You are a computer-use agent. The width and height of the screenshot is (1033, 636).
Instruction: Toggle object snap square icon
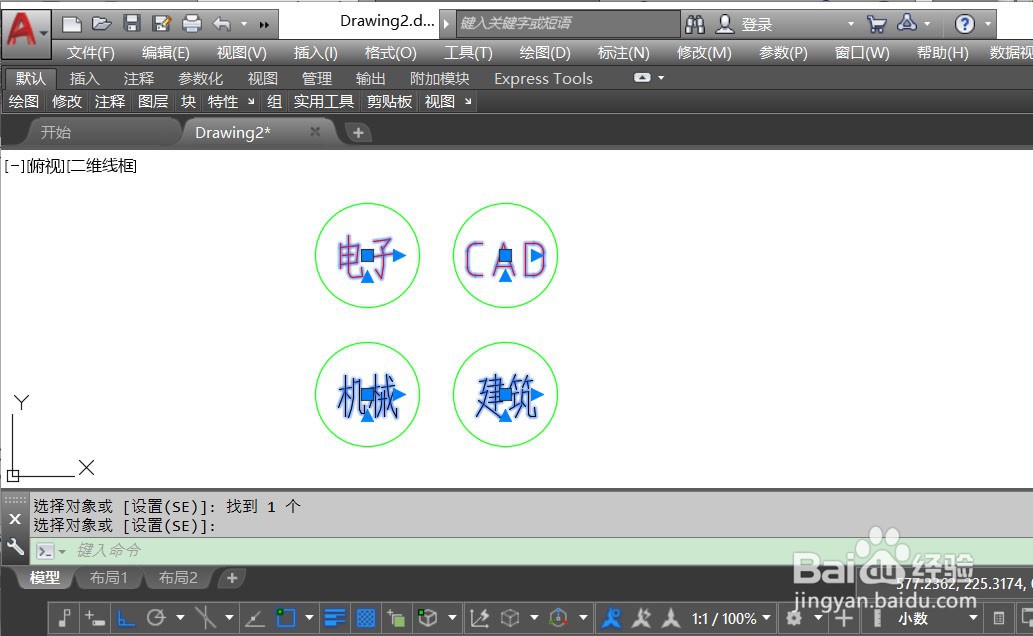click(286, 618)
